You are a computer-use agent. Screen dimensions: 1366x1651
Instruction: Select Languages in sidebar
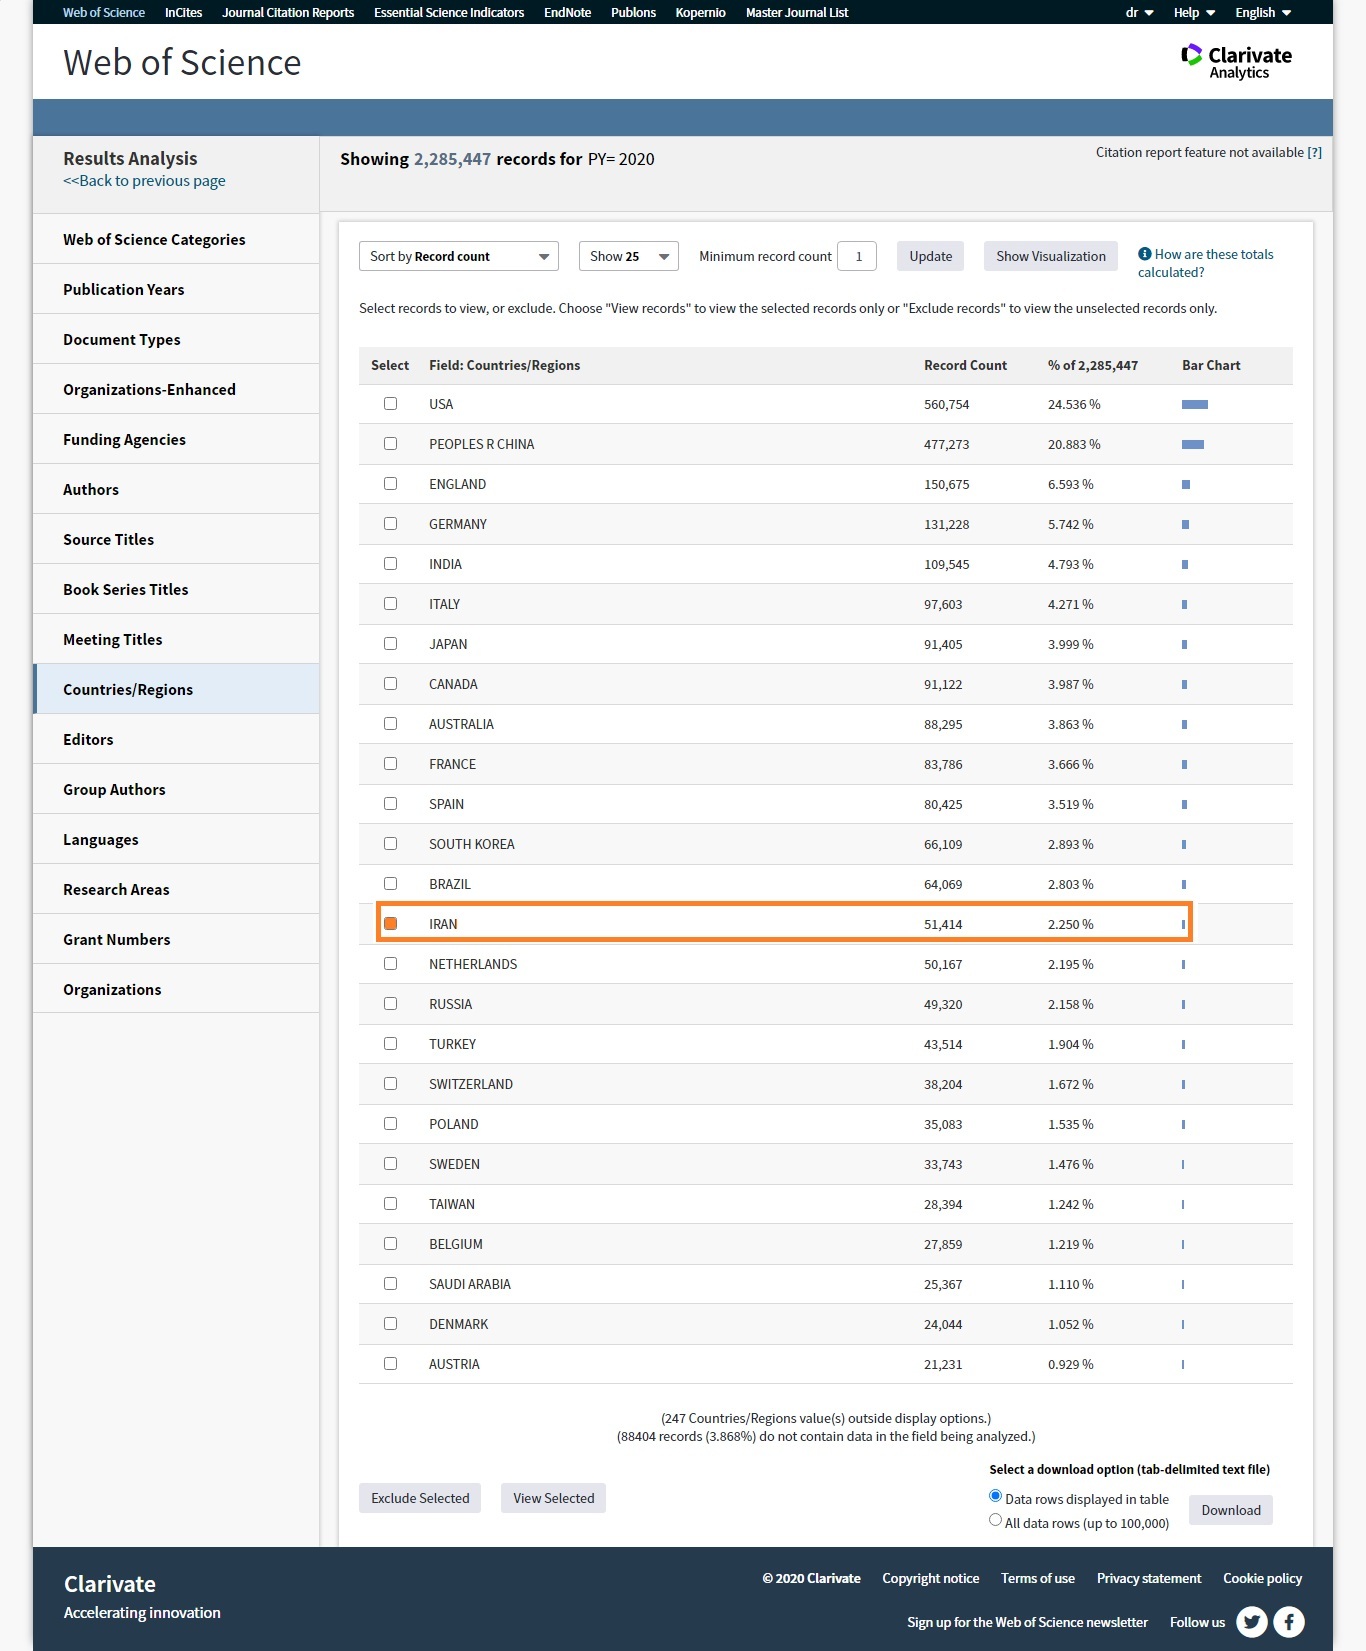pos(176,839)
